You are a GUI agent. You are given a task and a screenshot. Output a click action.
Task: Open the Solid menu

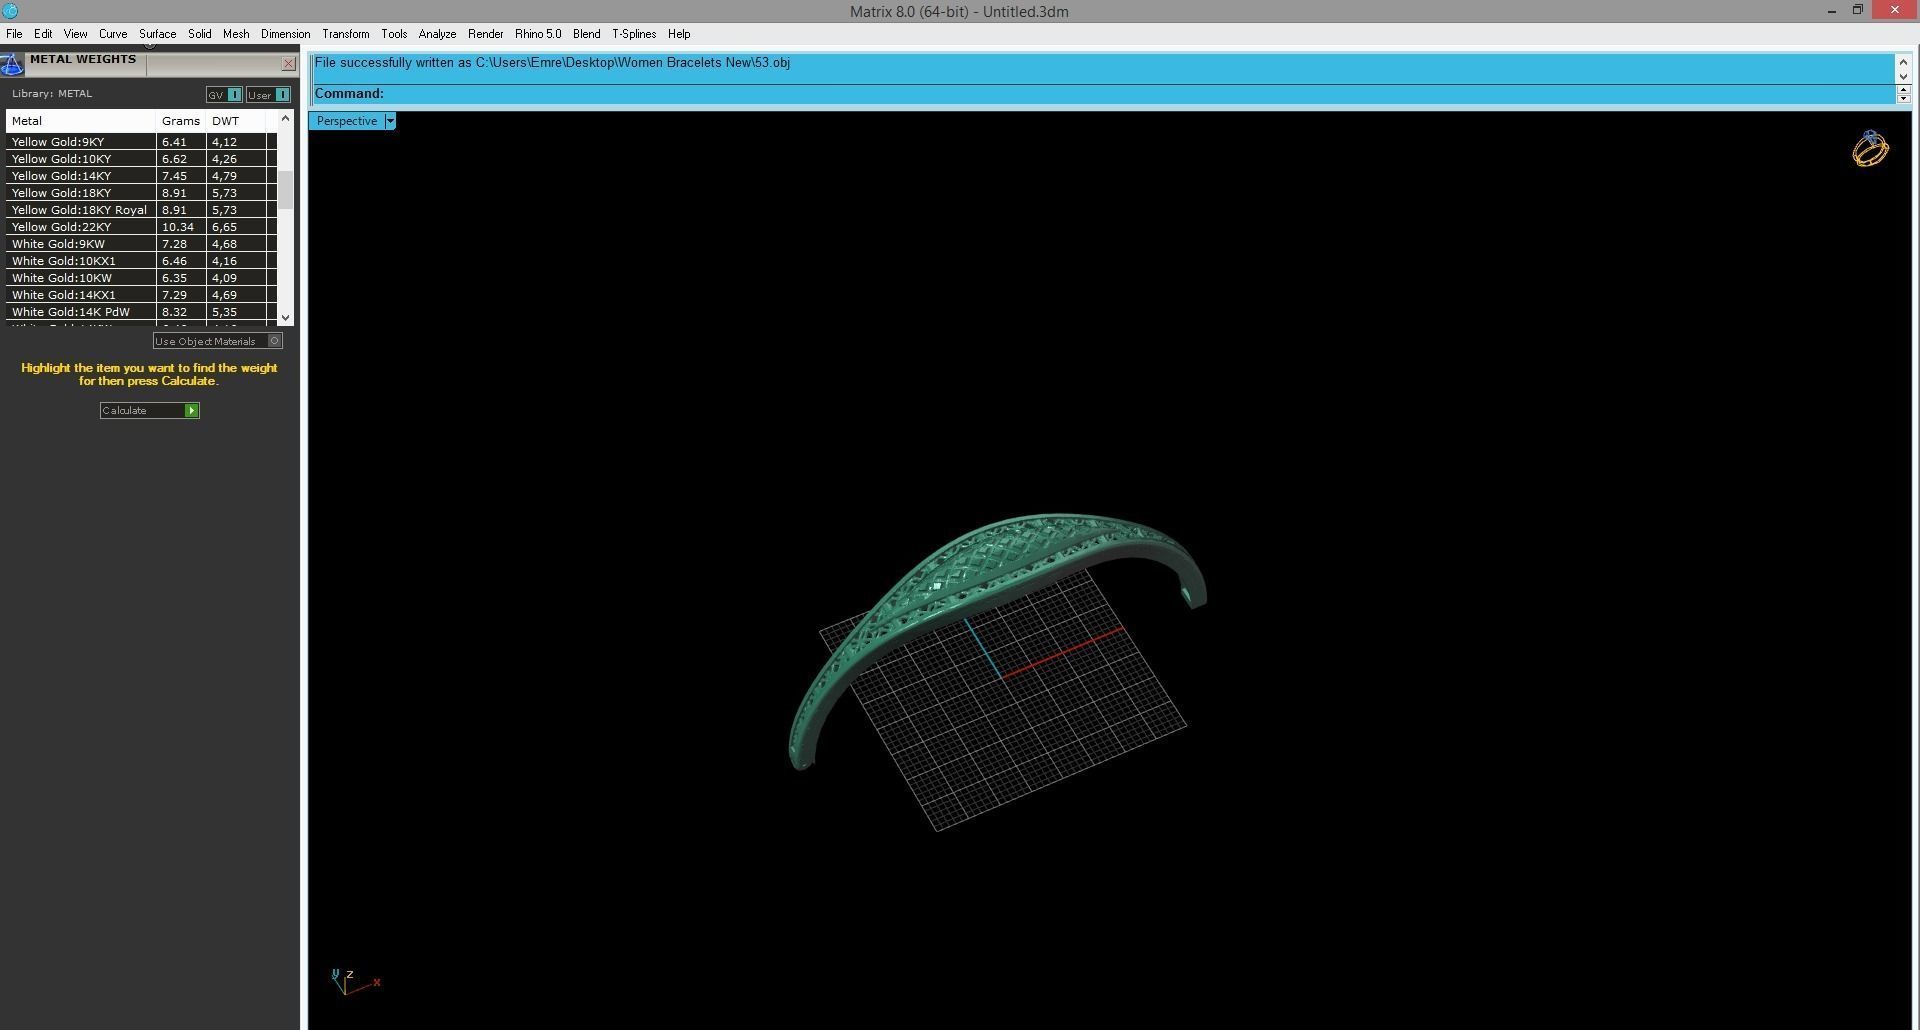point(200,34)
